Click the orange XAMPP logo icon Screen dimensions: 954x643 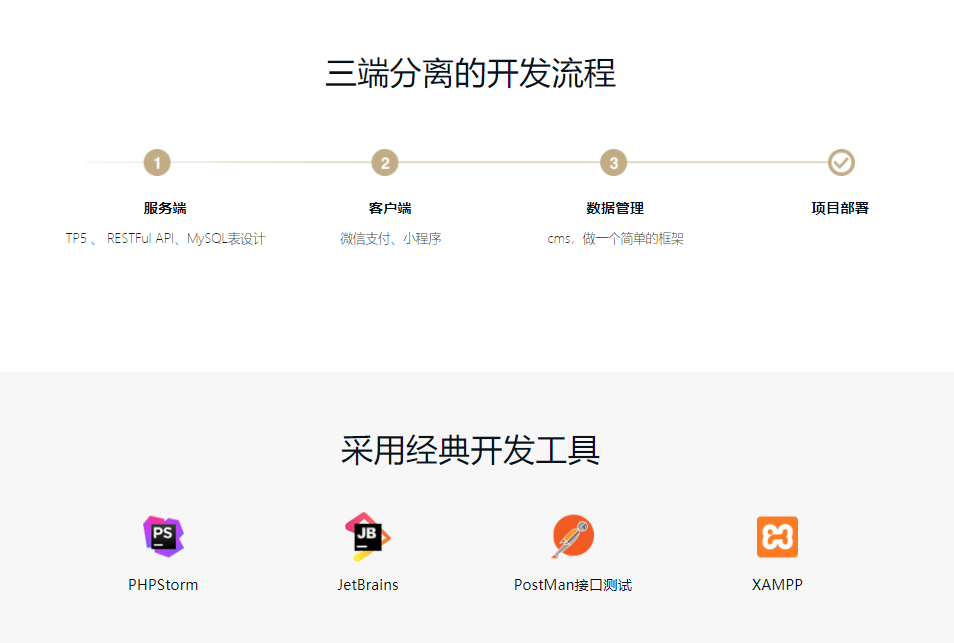(x=777, y=537)
